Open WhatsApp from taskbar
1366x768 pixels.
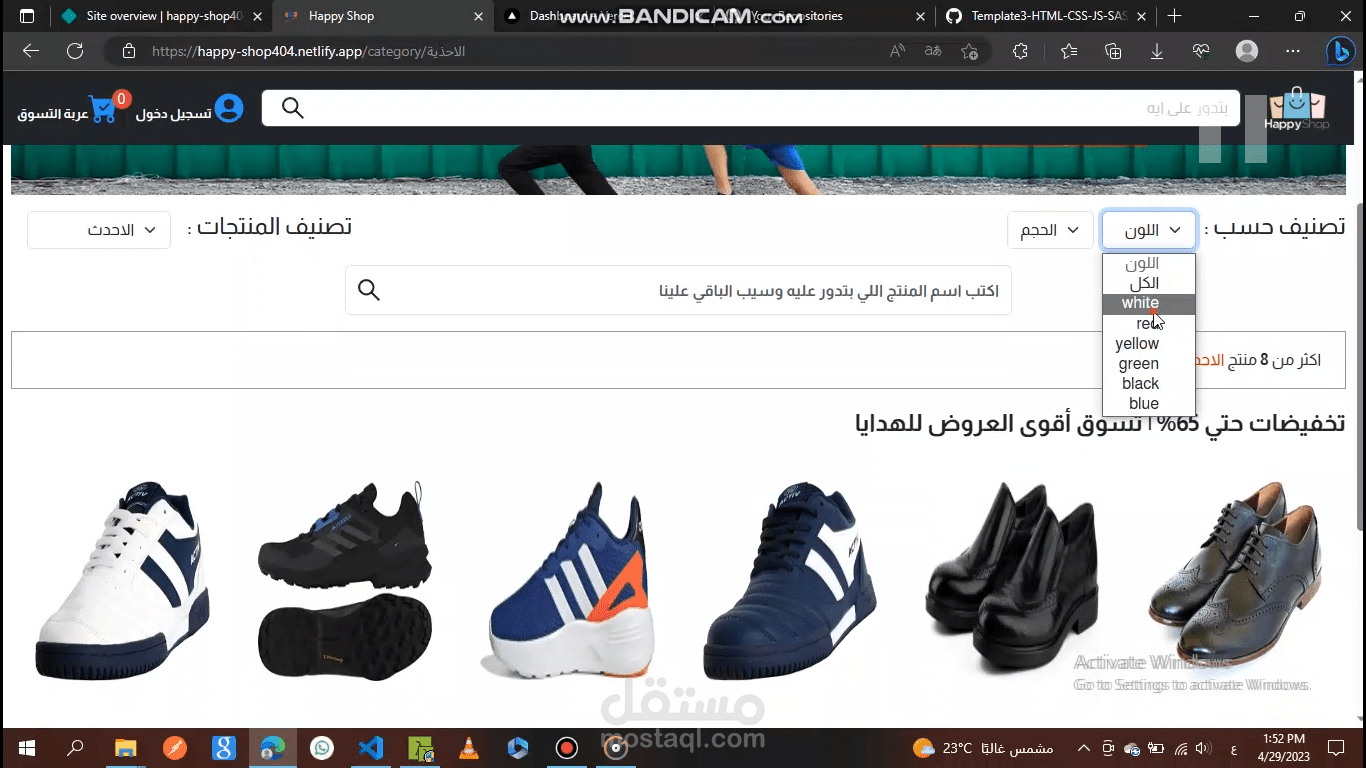point(321,748)
